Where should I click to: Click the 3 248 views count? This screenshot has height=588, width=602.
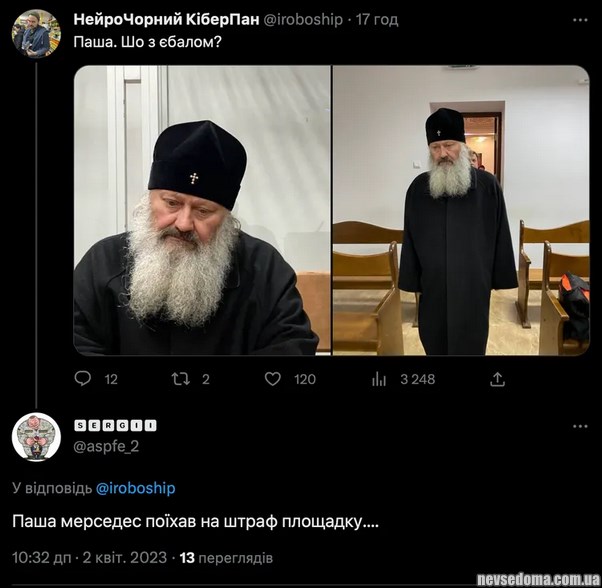417,379
